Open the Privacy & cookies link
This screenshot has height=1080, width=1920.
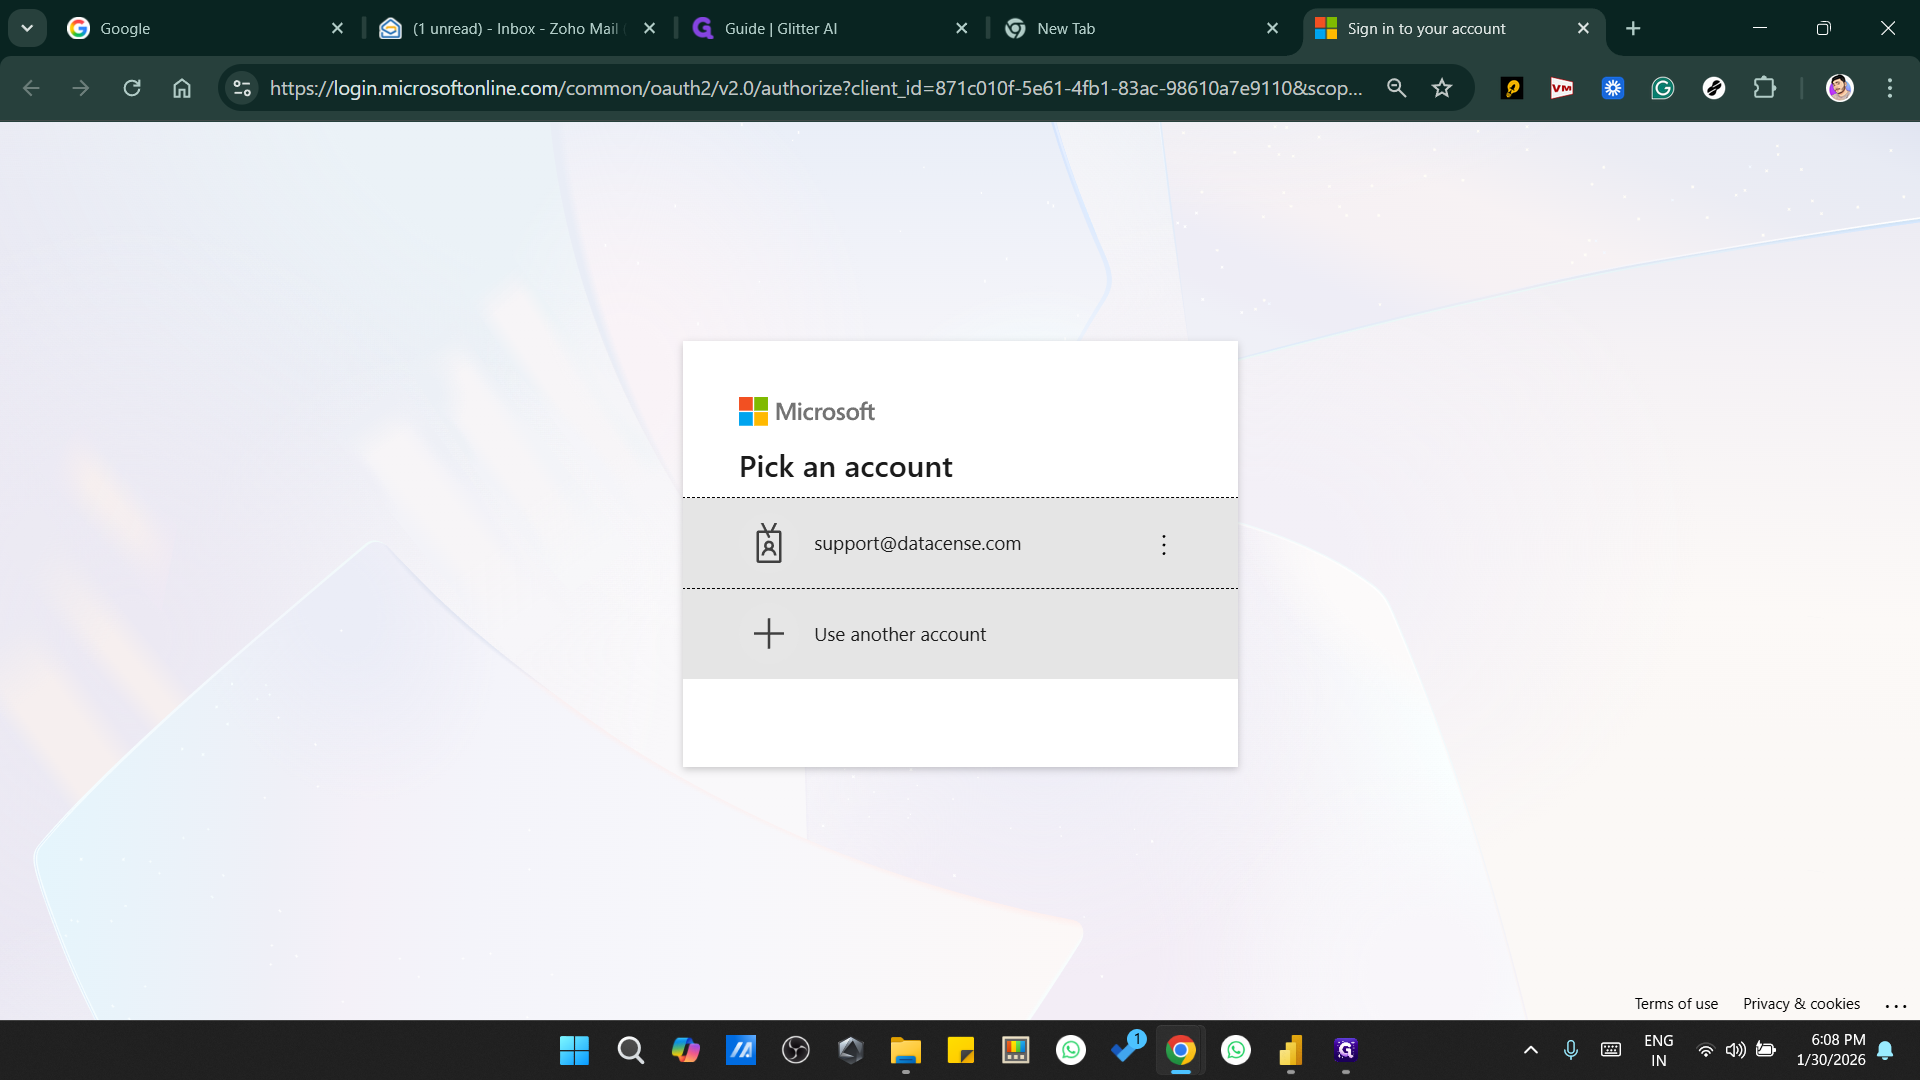(1800, 1003)
